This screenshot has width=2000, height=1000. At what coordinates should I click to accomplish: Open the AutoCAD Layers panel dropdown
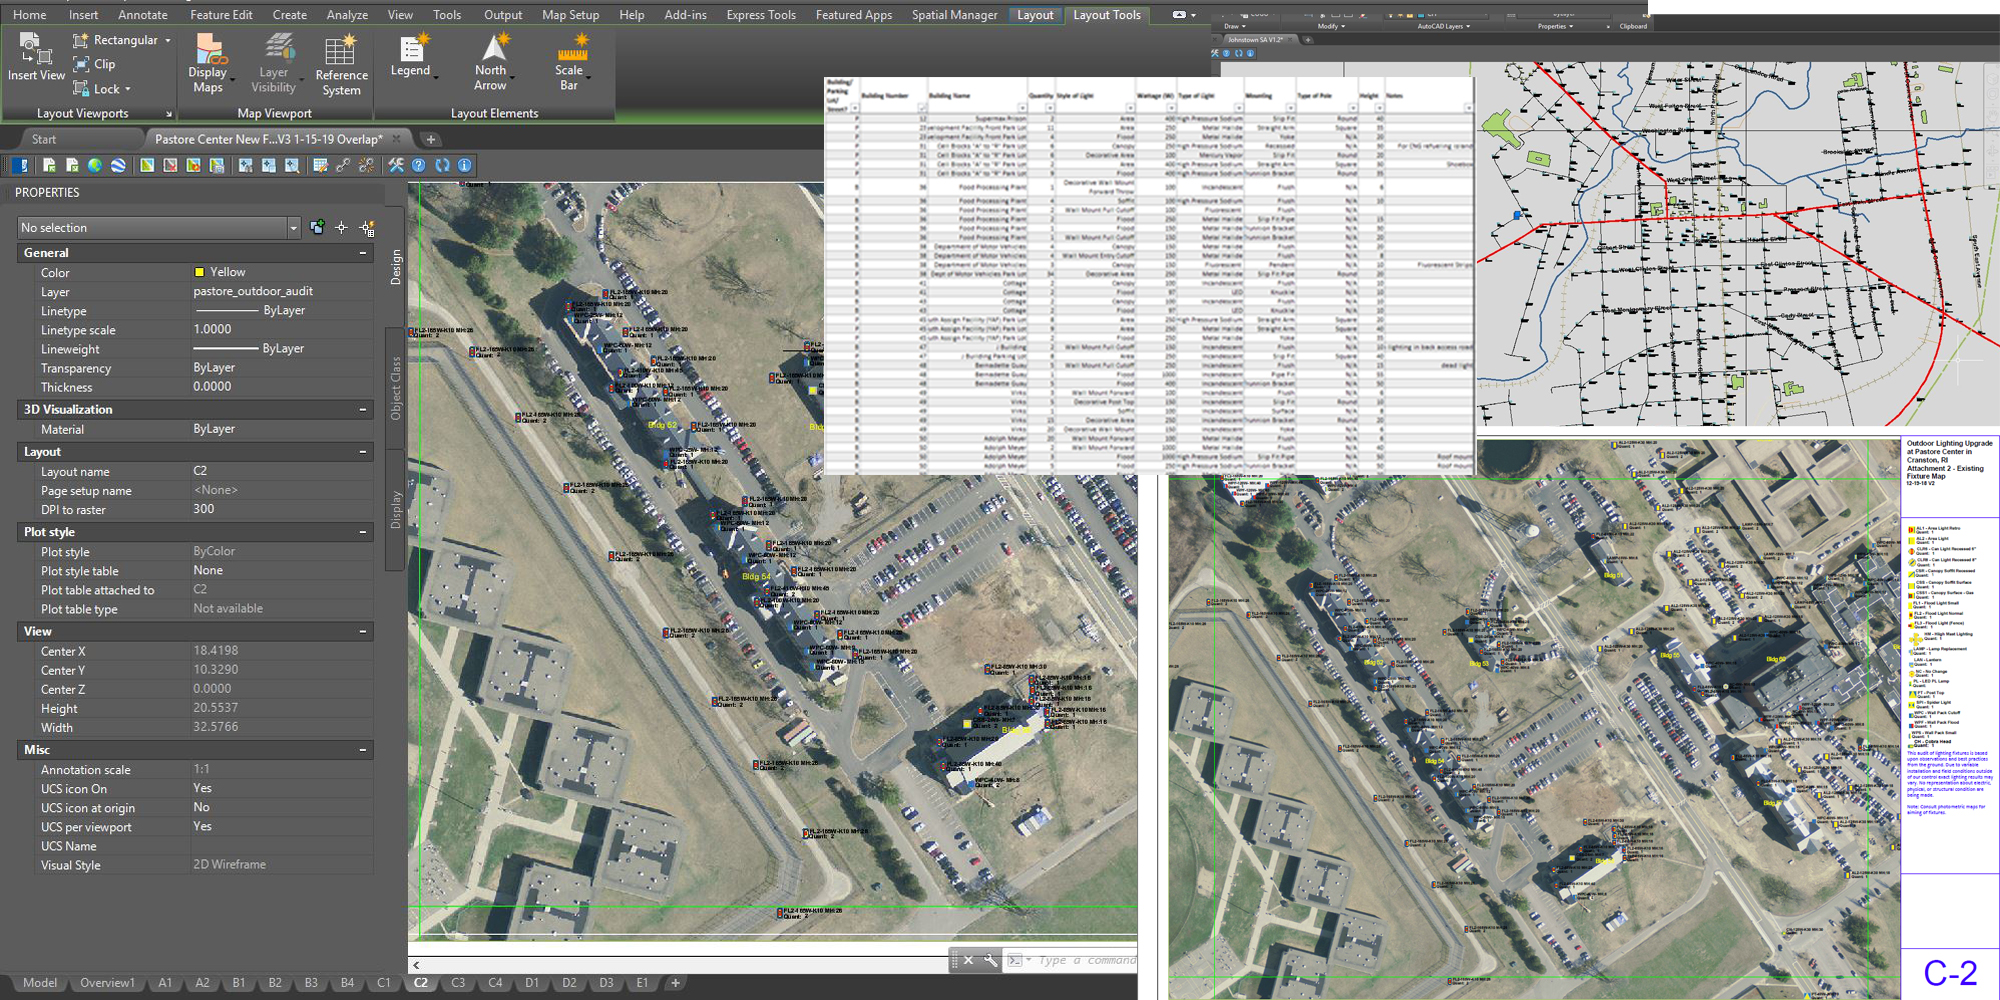tap(1443, 26)
